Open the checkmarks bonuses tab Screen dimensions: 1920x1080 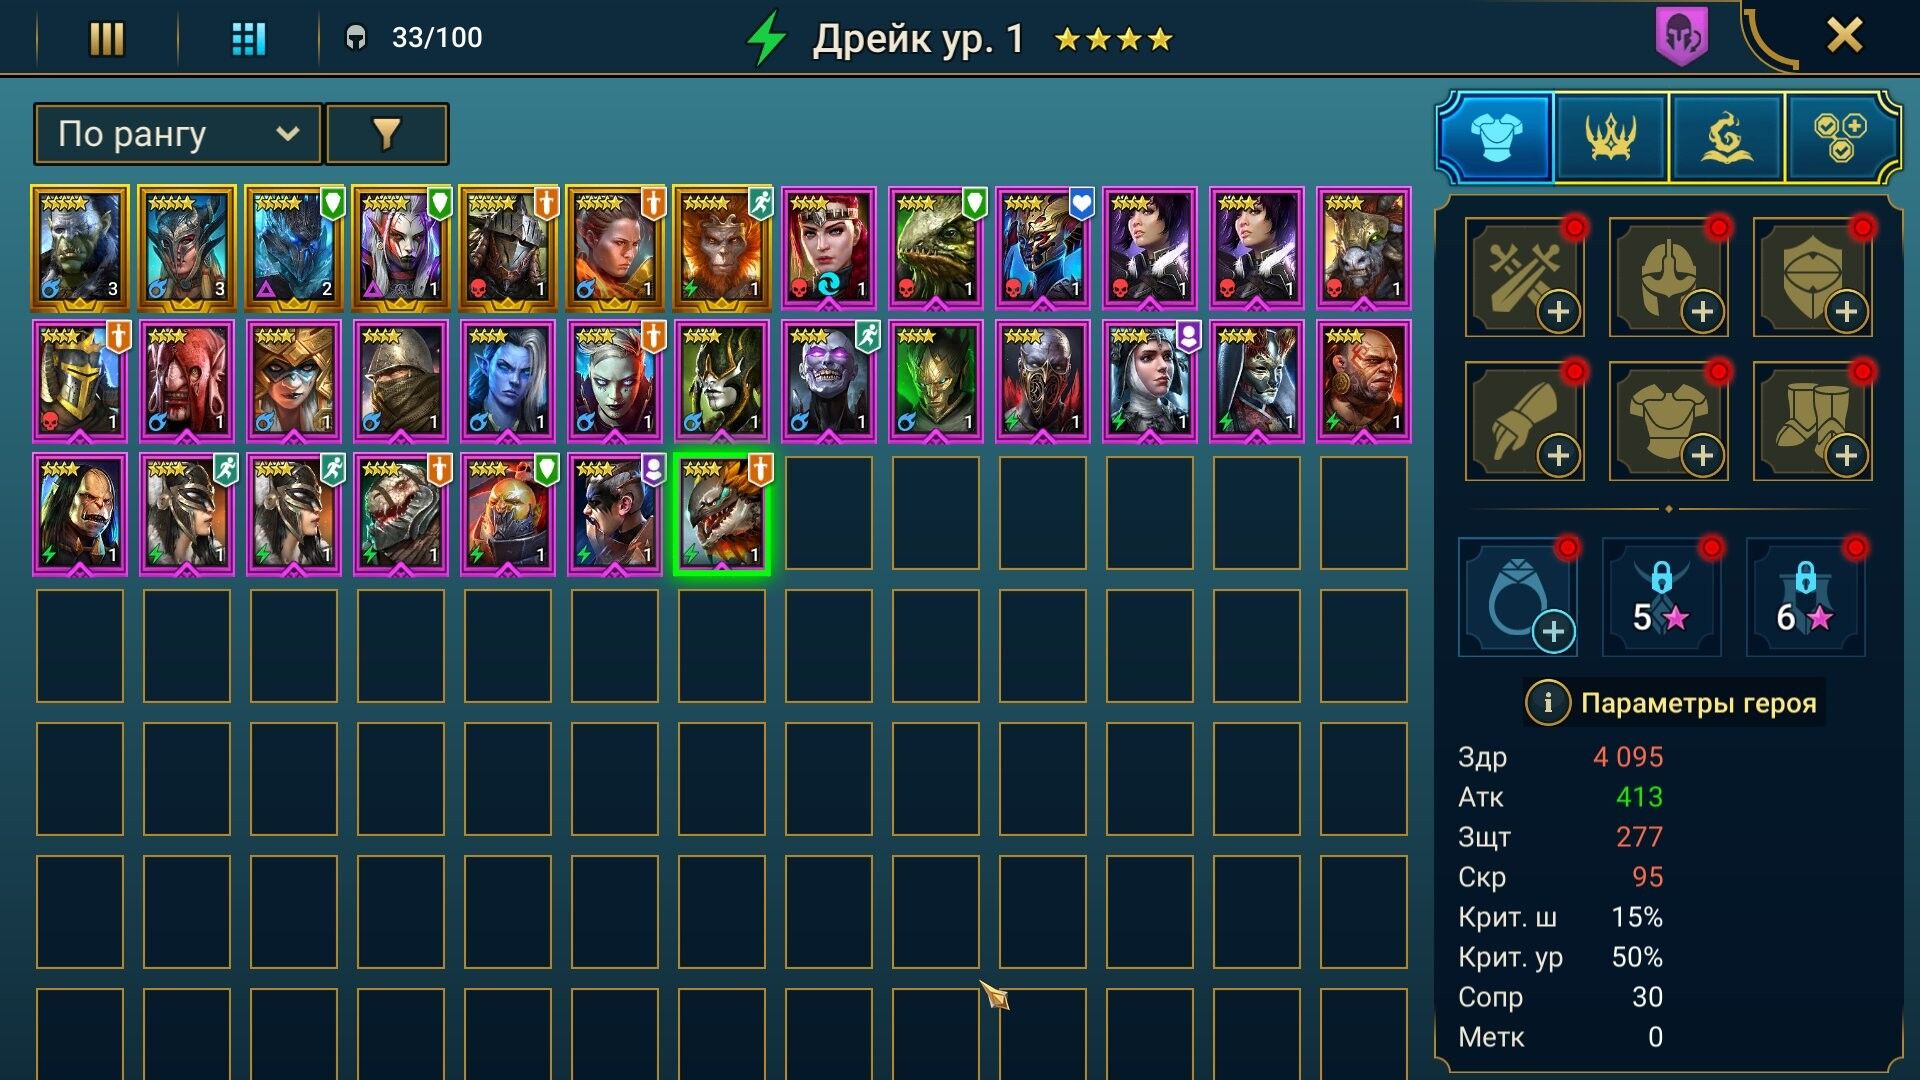(1841, 137)
